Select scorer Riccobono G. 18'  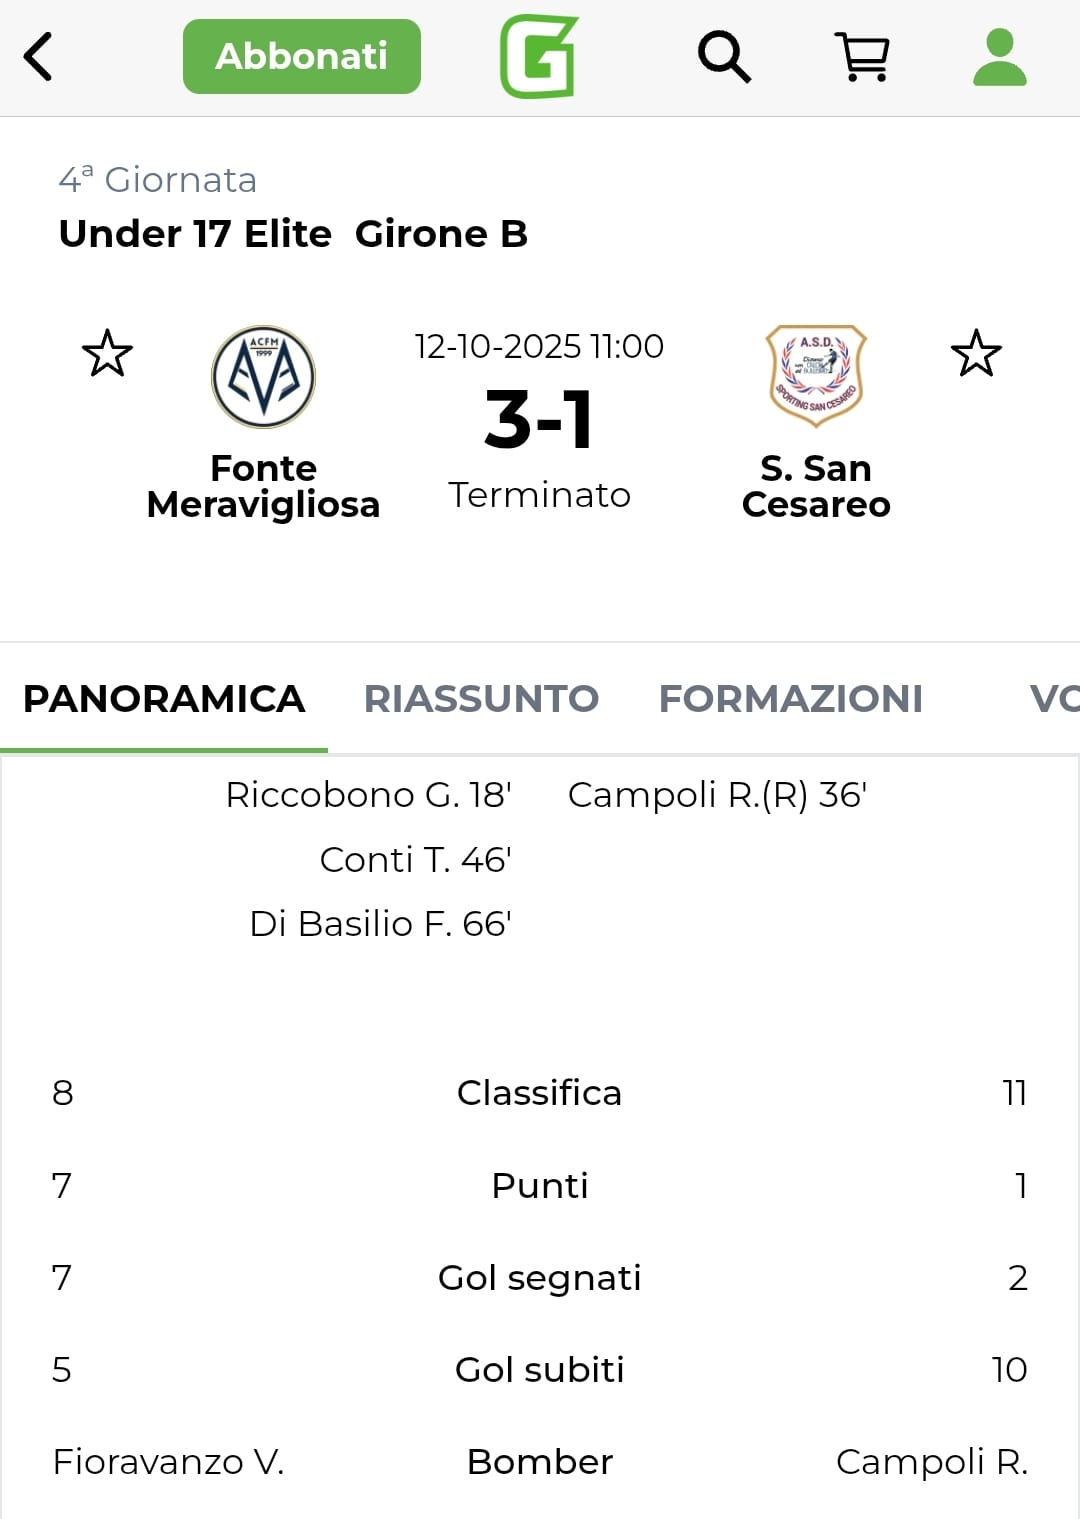coord(368,795)
